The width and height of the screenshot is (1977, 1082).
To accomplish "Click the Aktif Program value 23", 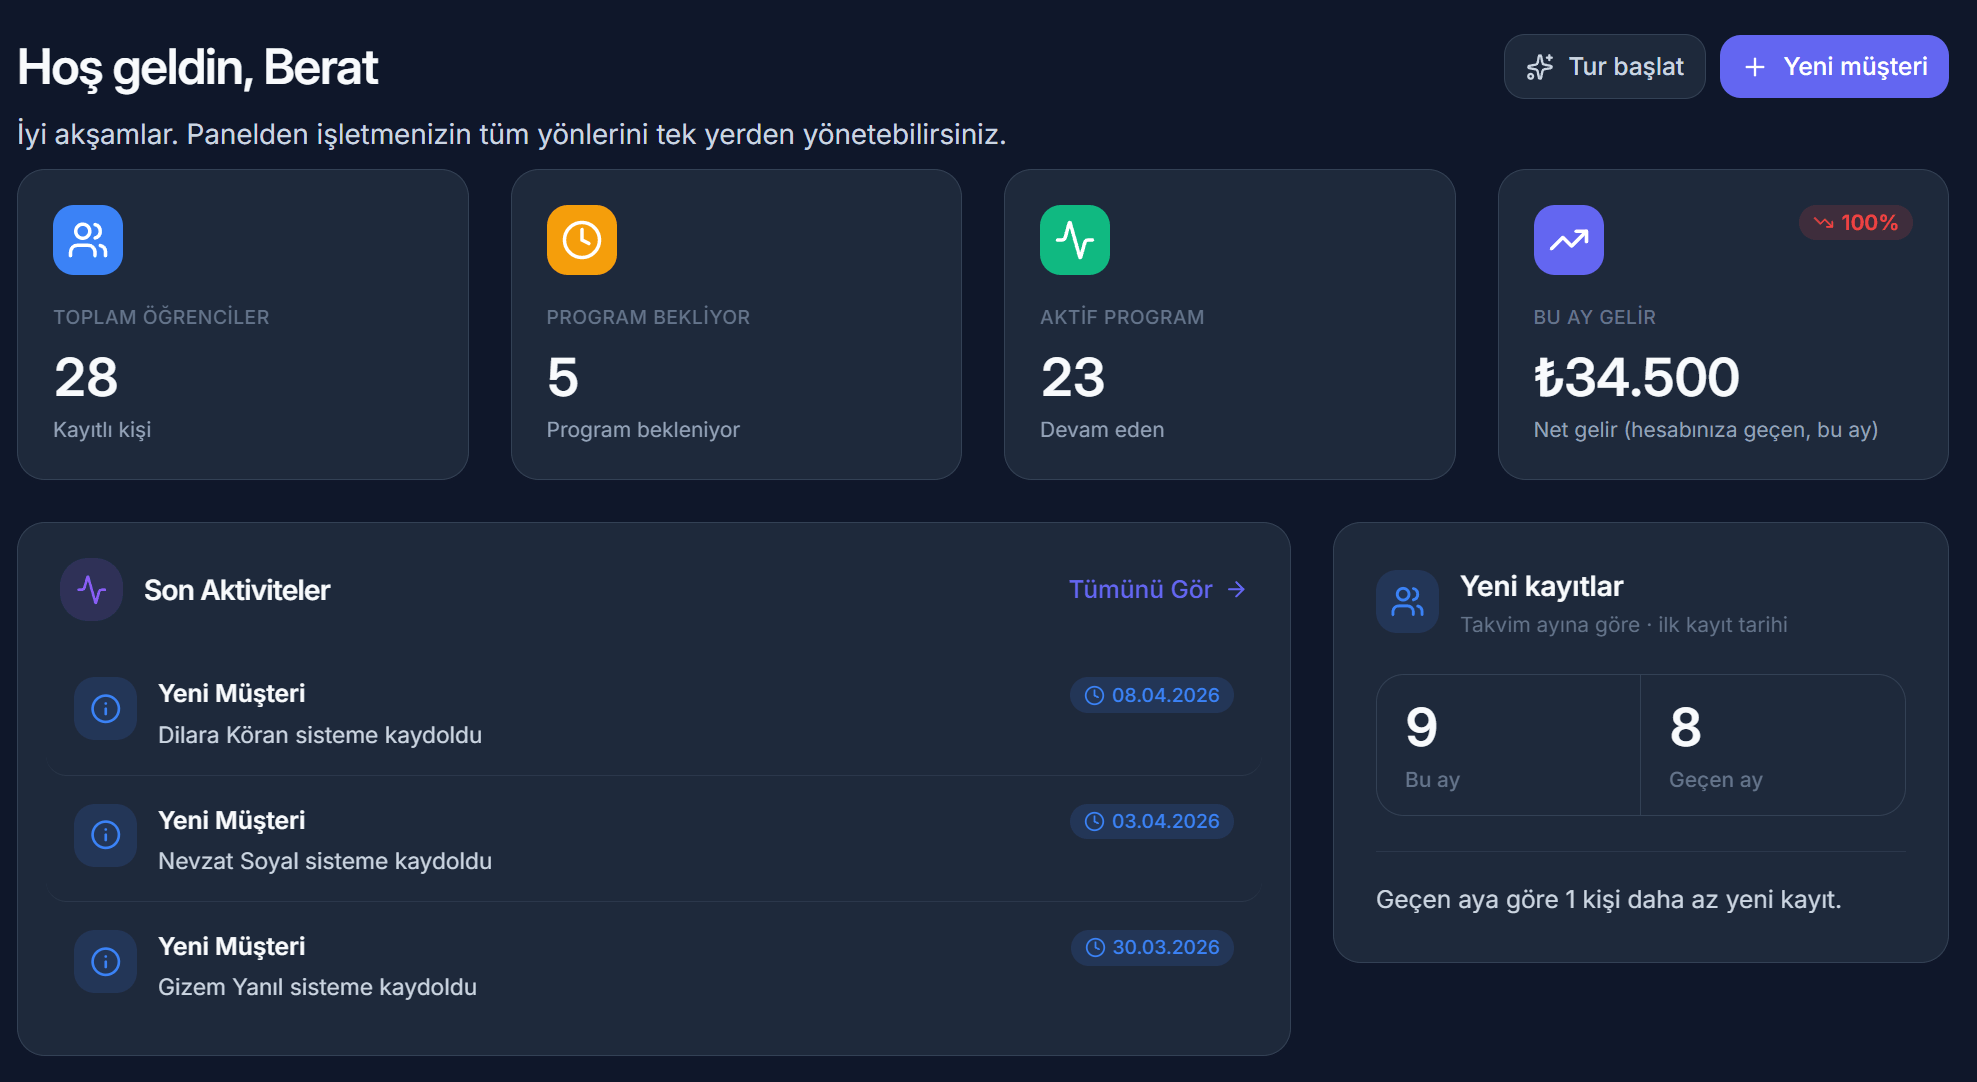I will pyautogui.click(x=1073, y=377).
